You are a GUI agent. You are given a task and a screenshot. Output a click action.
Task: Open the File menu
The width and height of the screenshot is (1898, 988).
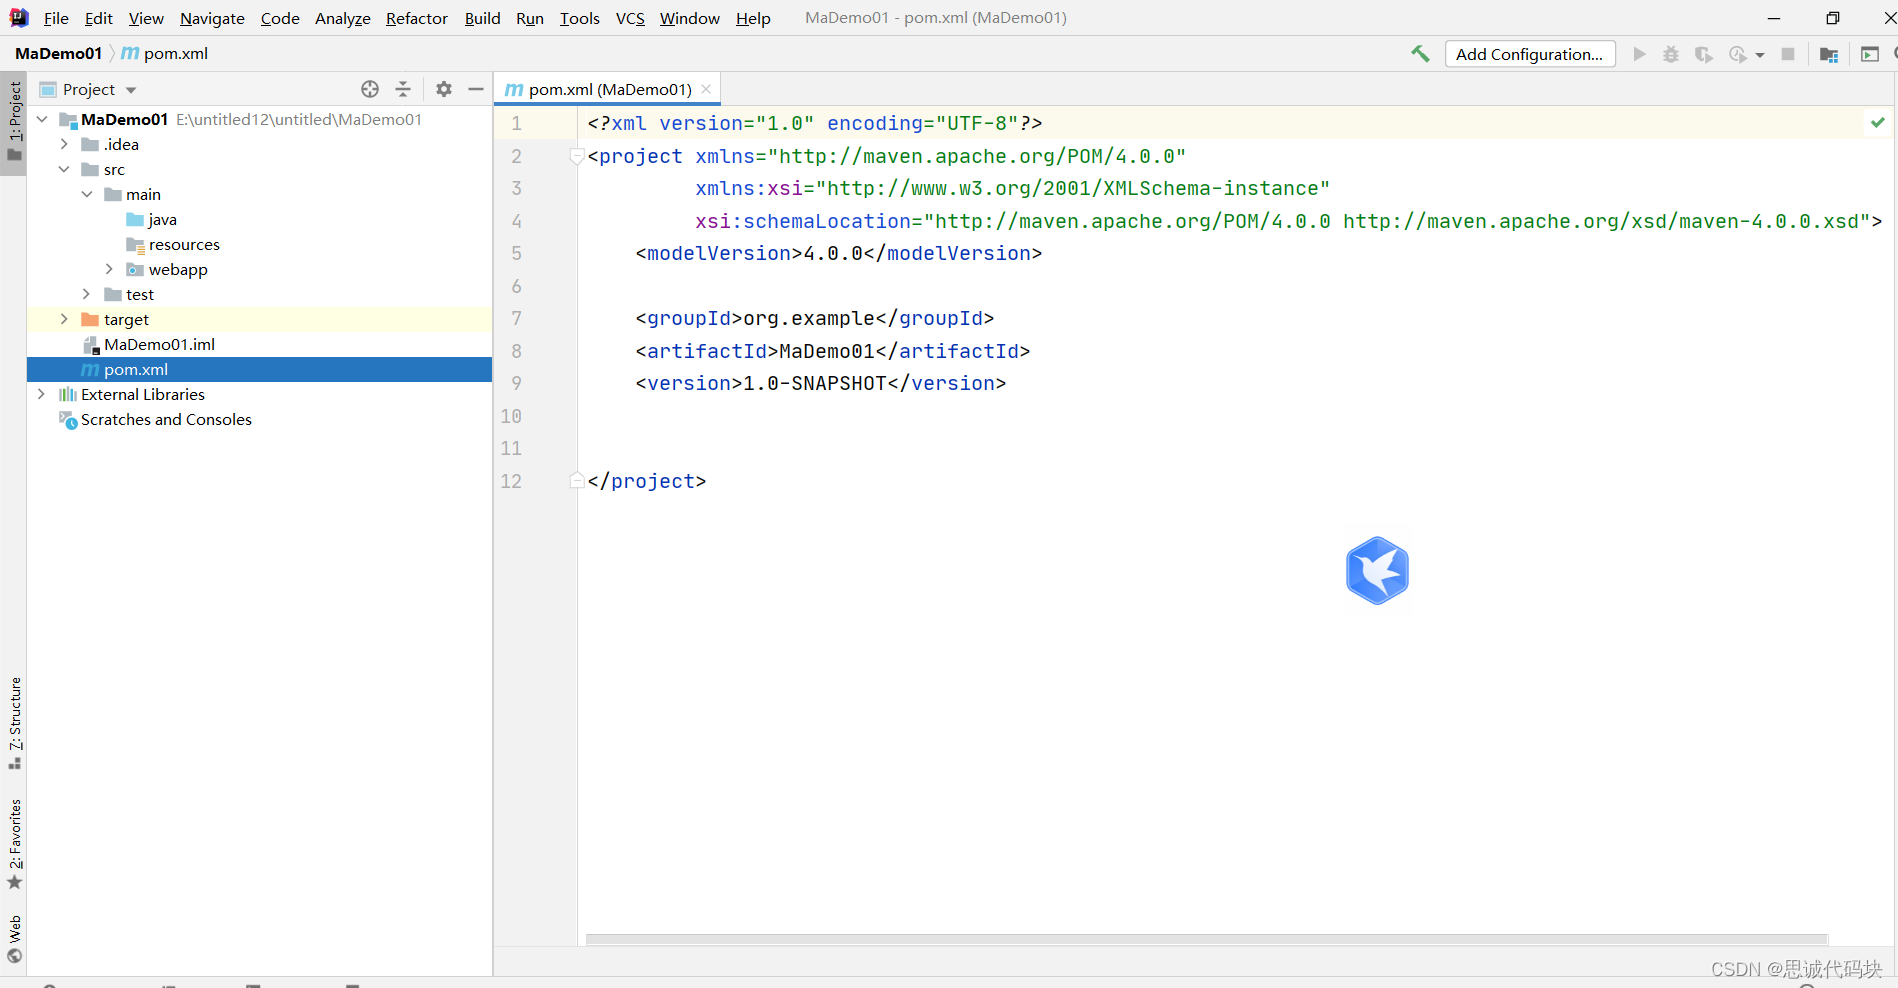click(x=56, y=18)
